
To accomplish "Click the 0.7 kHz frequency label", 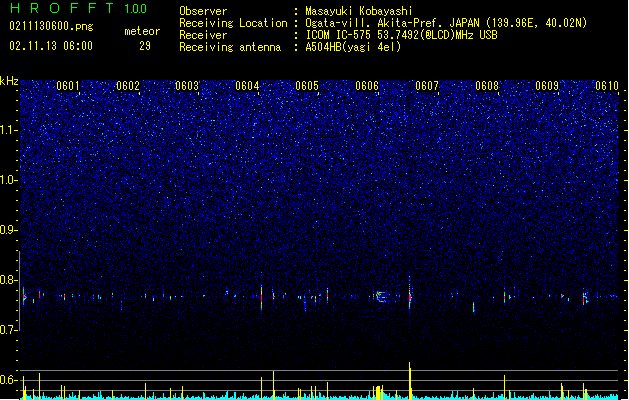I will 9,330.
